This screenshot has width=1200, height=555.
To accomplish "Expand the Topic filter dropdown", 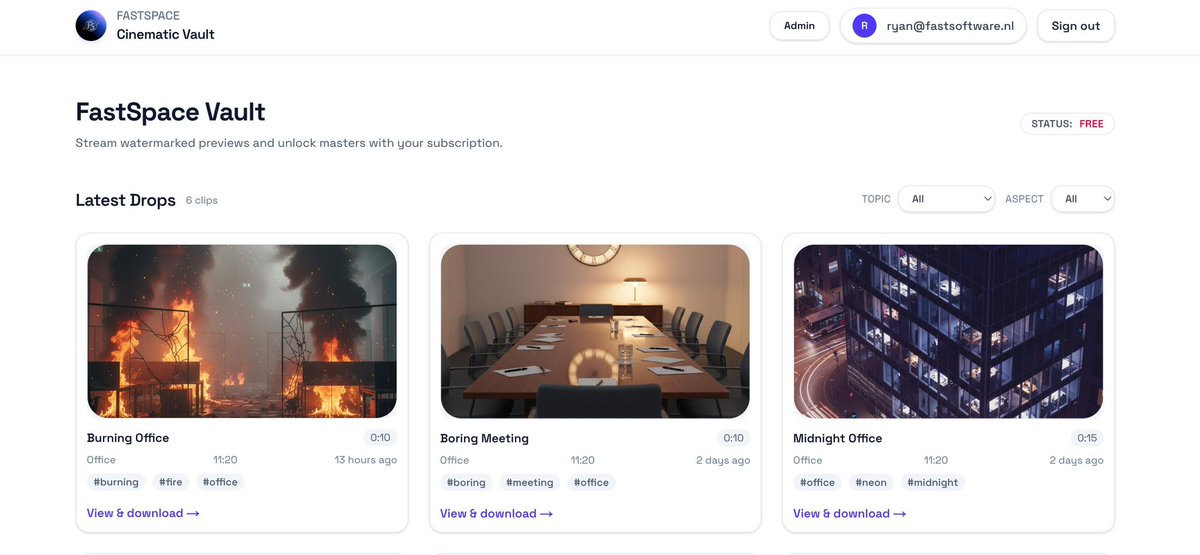I will (946, 199).
